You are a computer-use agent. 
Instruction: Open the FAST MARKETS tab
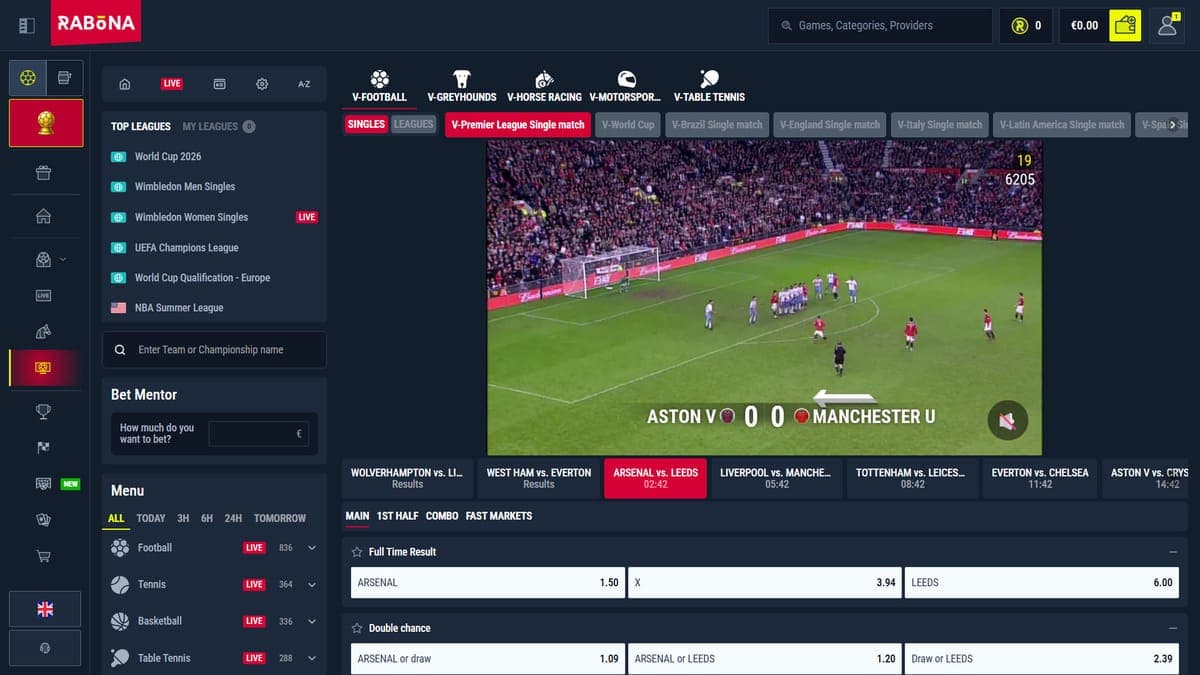point(499,516)
